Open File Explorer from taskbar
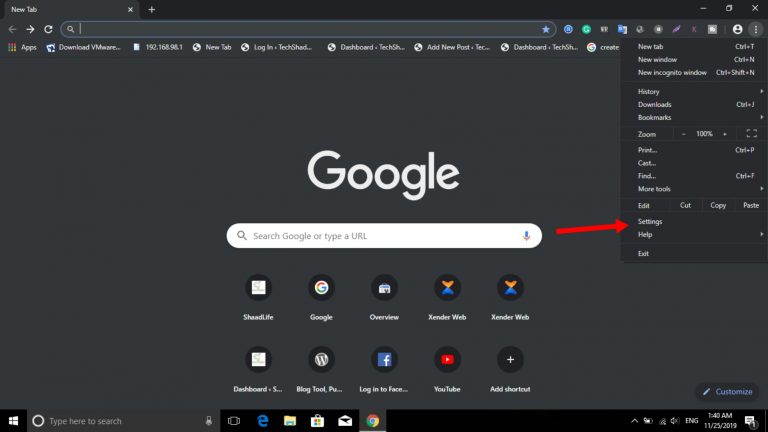 click(290, 421)
